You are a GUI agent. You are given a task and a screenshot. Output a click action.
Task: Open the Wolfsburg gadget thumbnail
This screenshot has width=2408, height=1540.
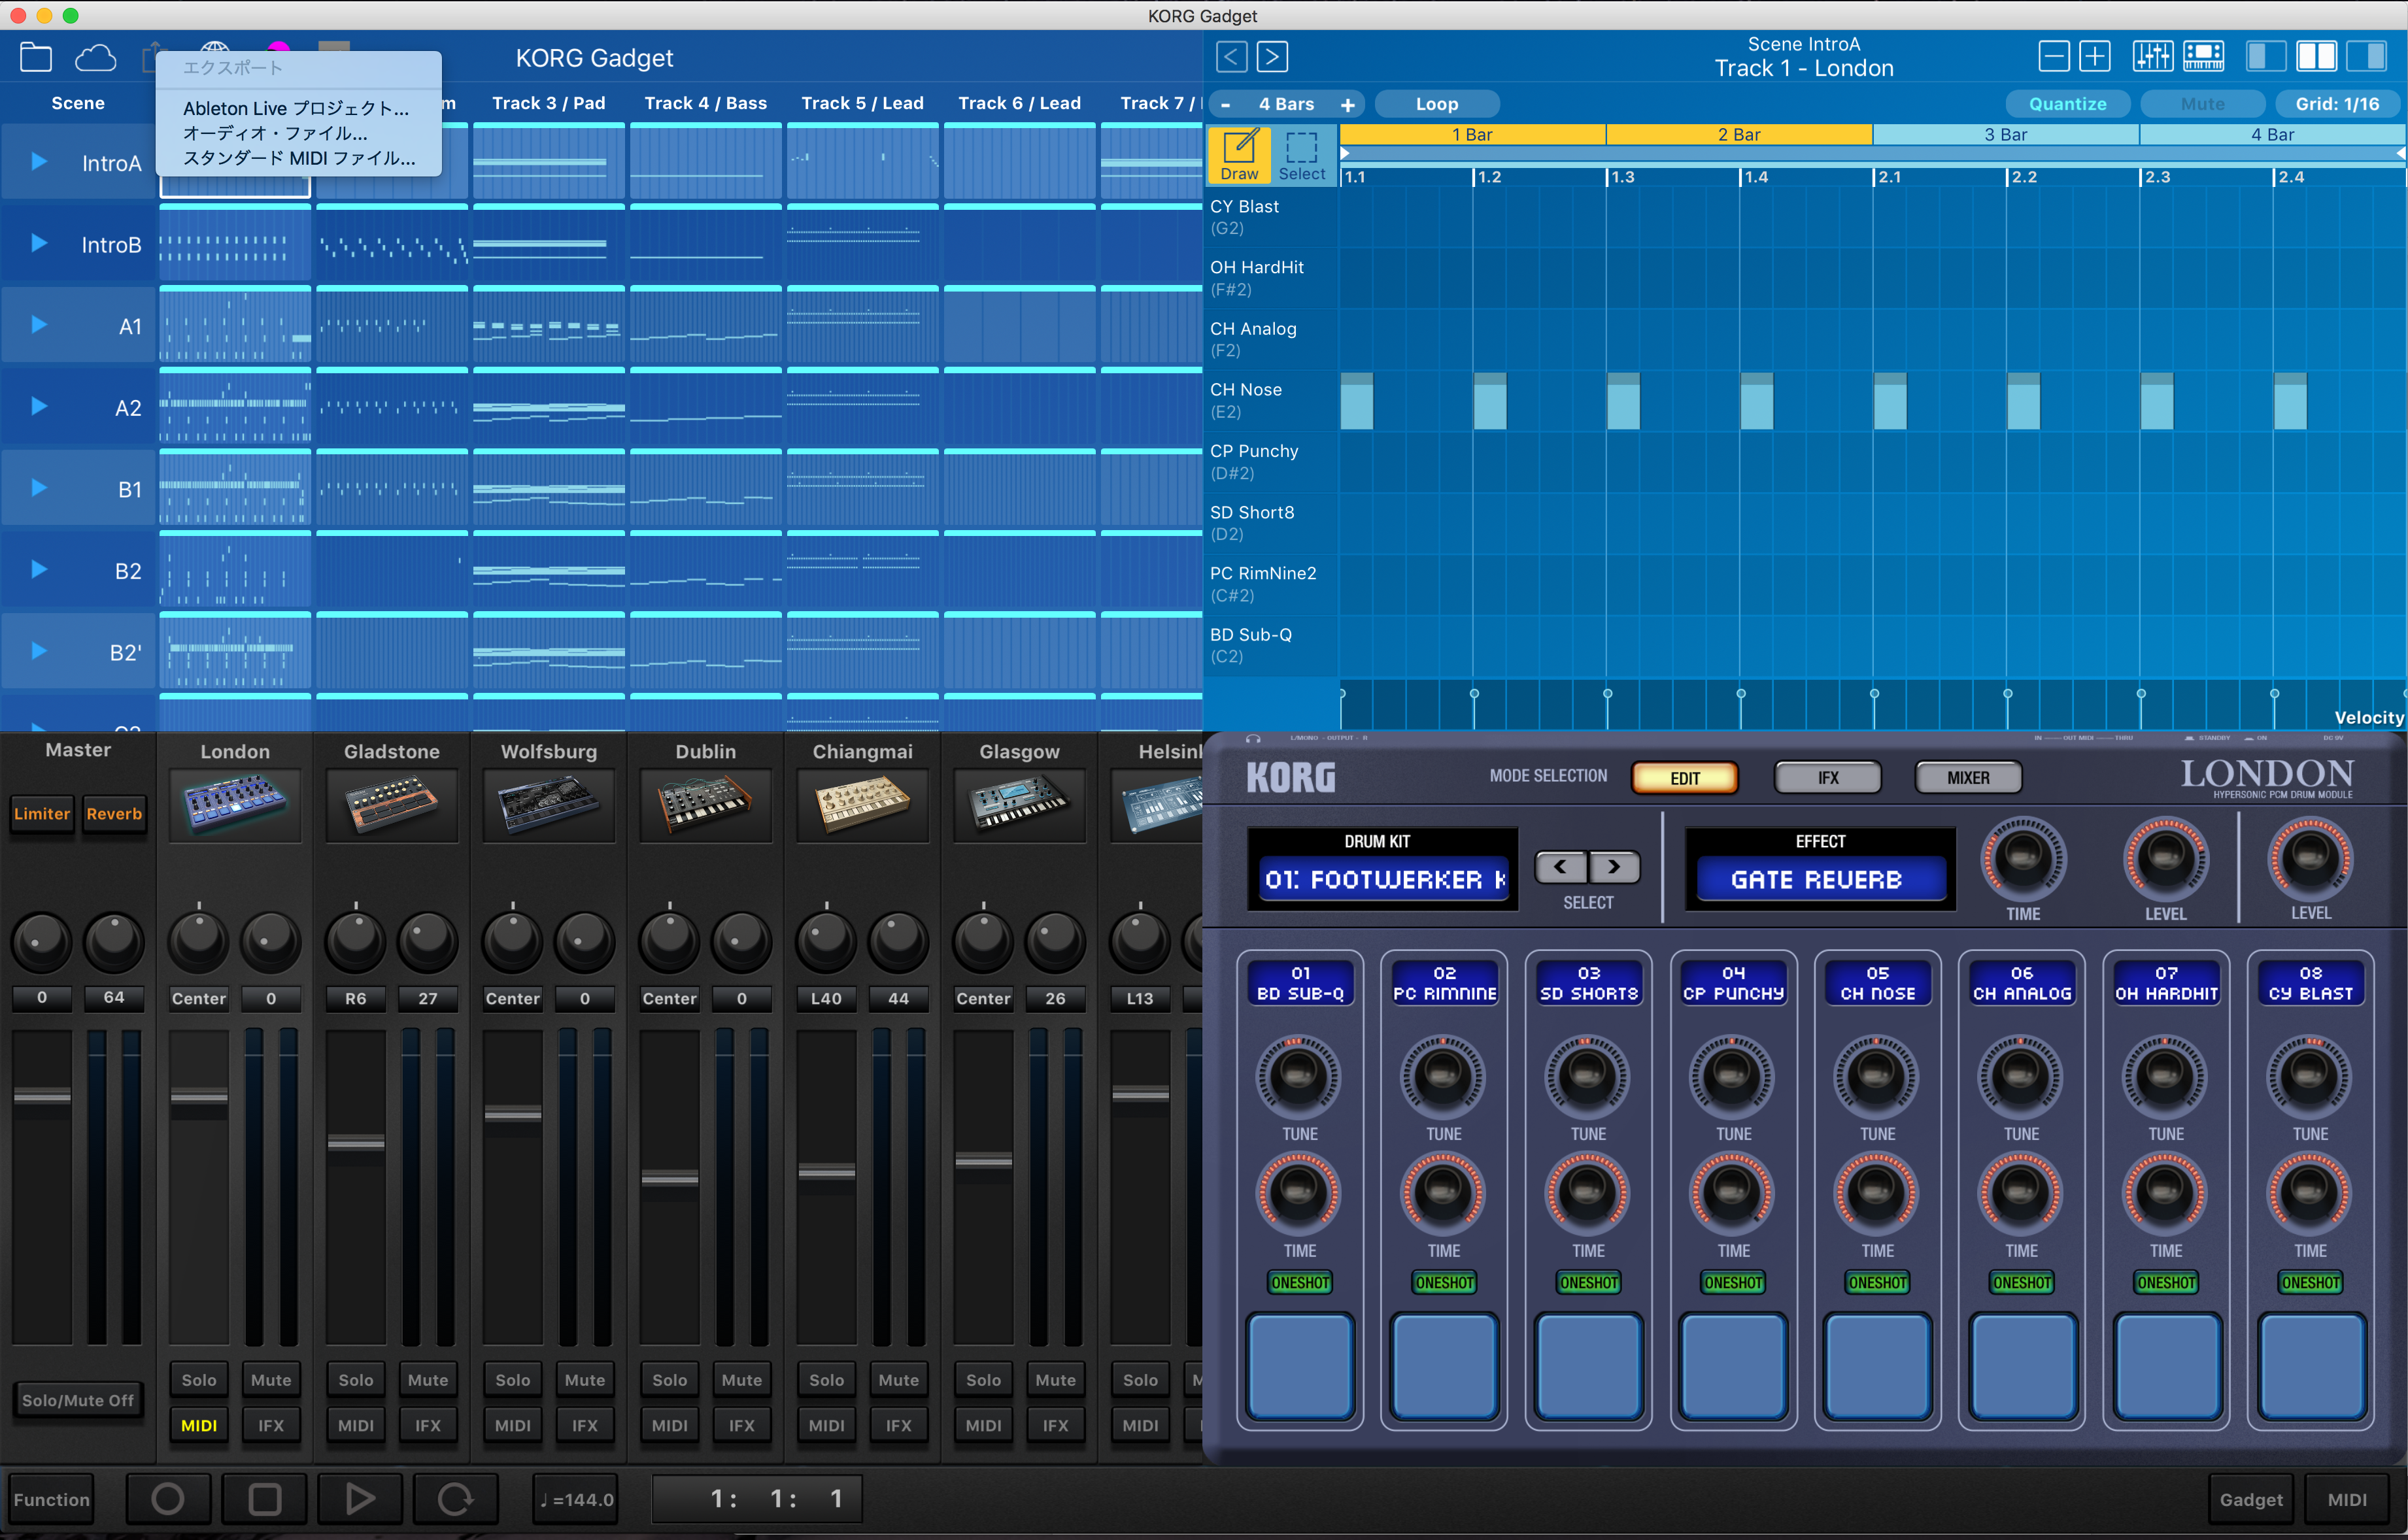[x=549, y=806]
